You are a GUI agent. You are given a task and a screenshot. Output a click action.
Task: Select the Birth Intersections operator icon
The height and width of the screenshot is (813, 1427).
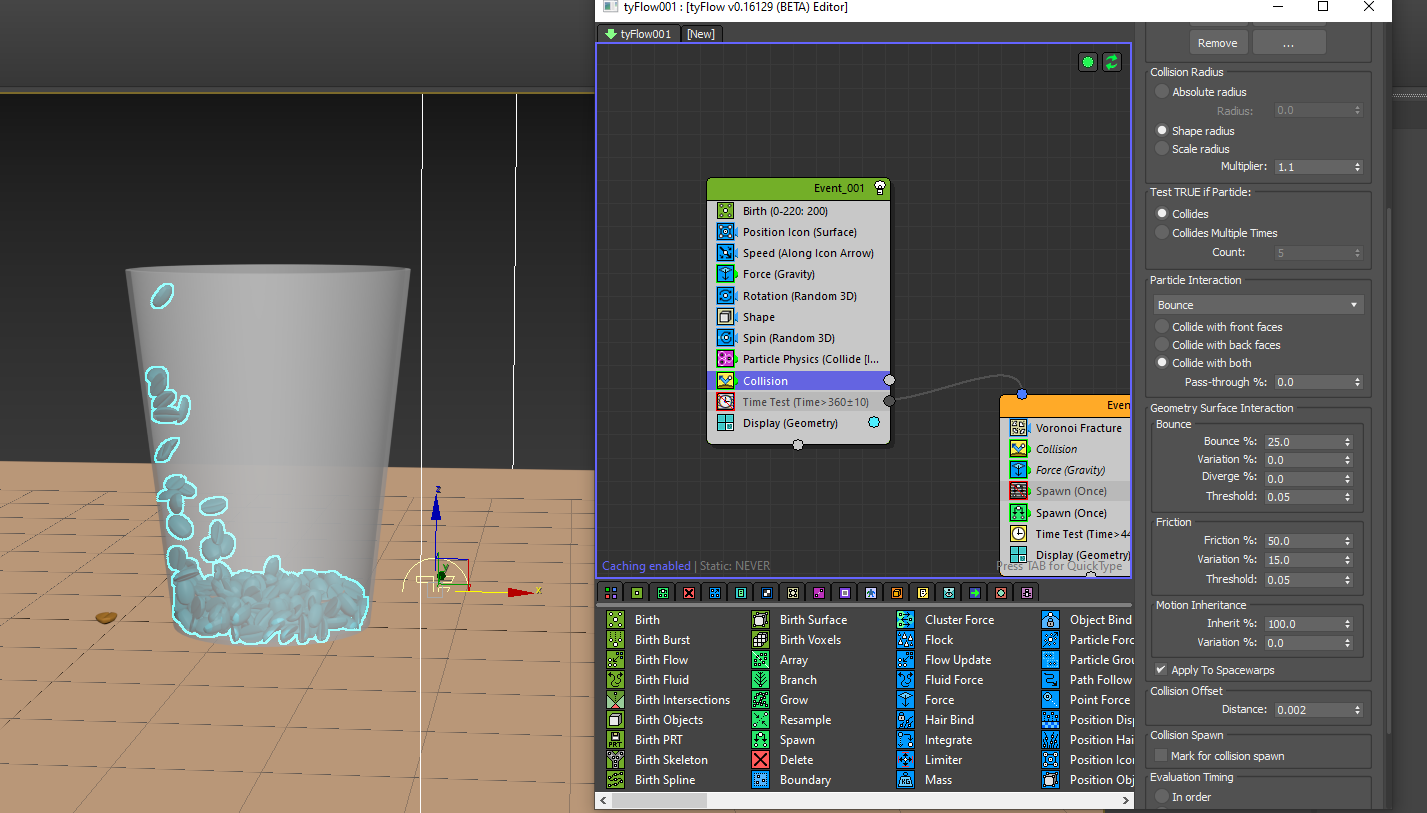[616, 700]
